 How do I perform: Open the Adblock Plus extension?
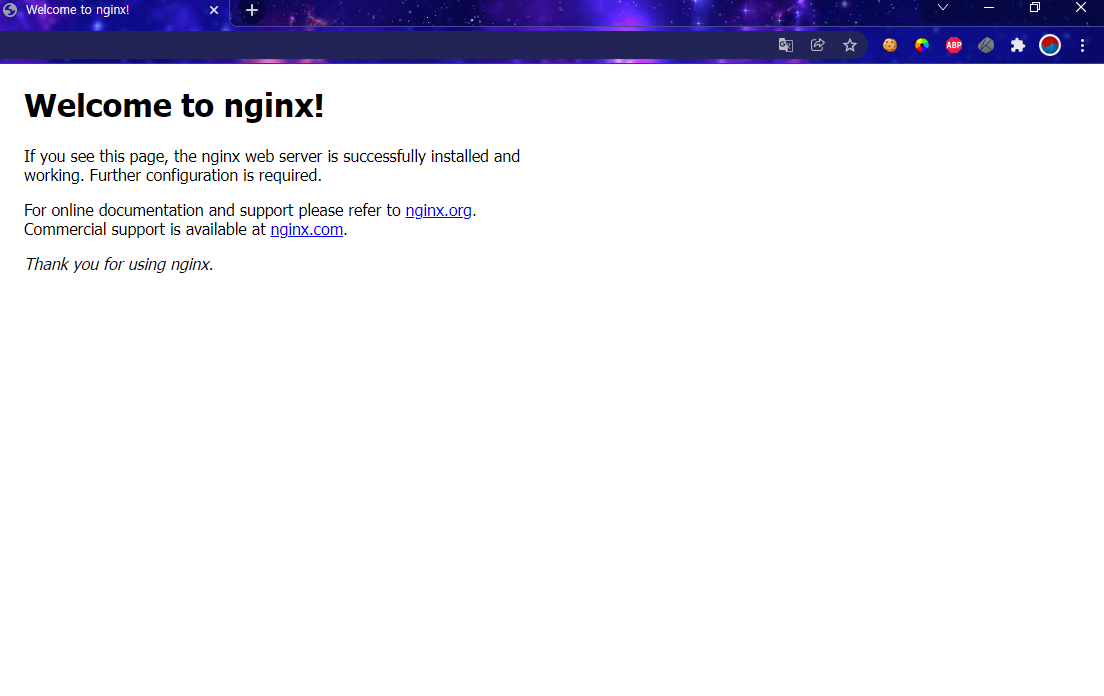[x=954, y=45]
